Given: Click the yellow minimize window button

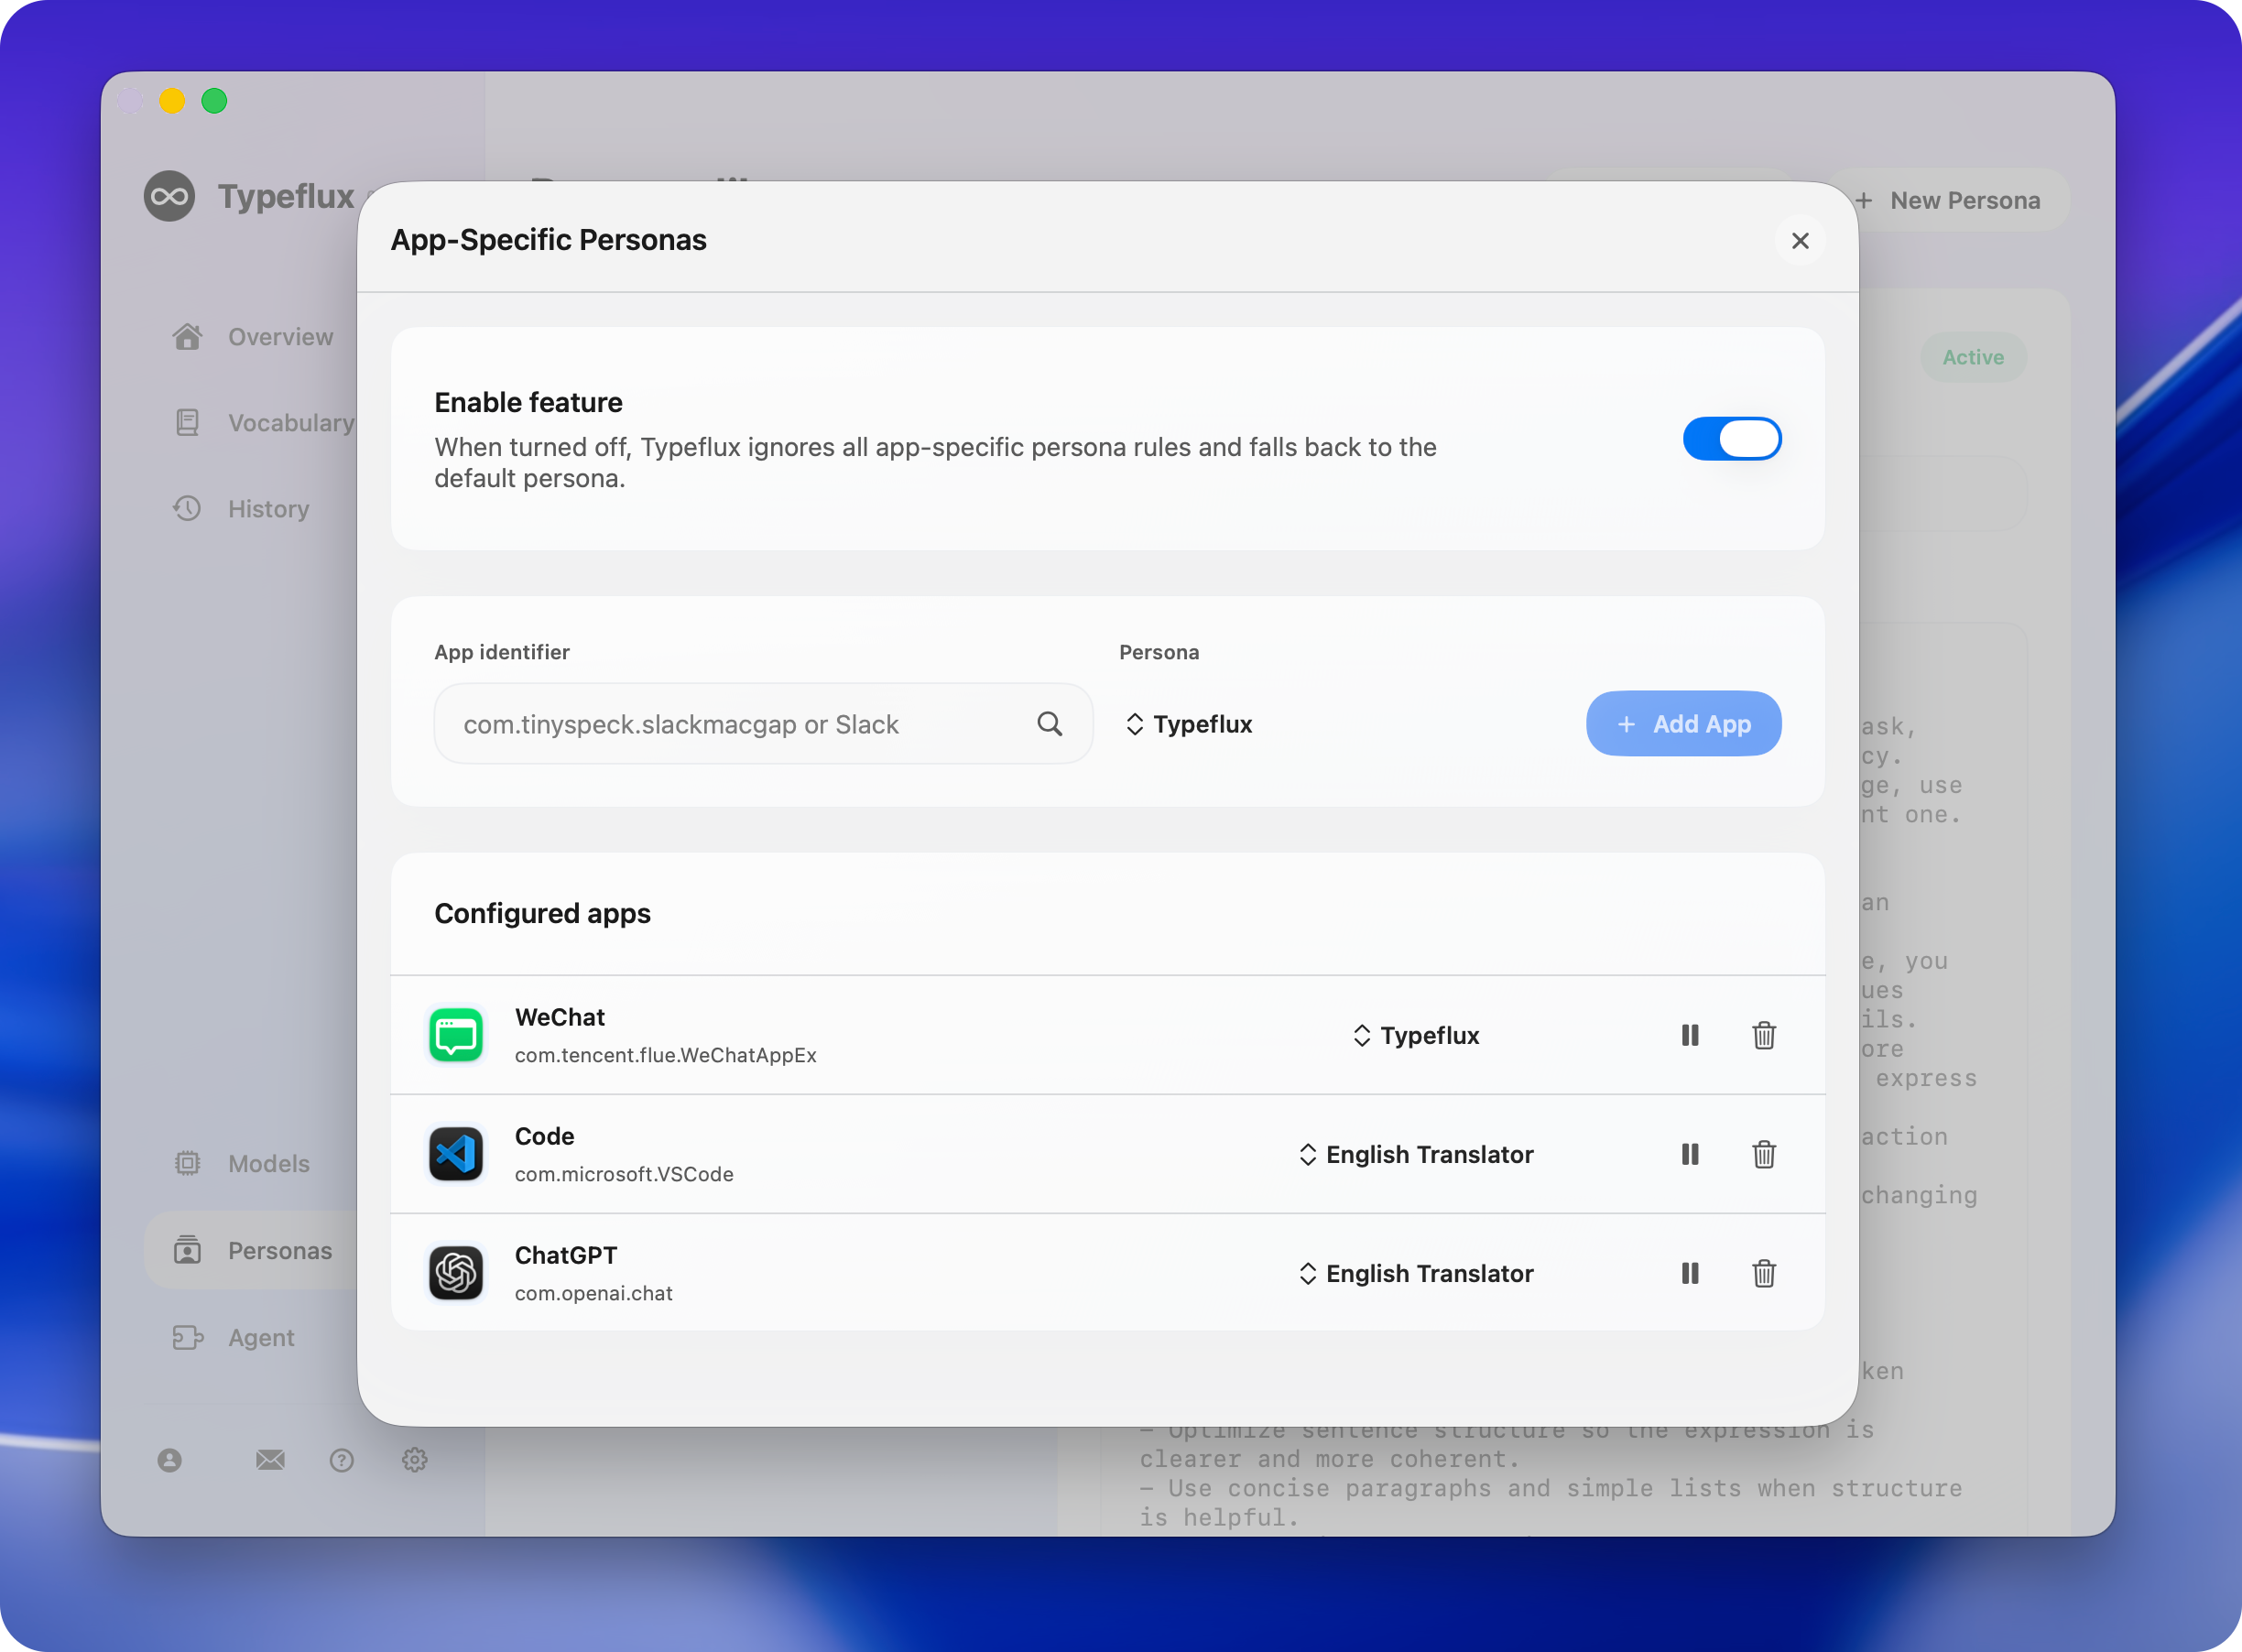Looking at the screenshot, I should point(172,101).
